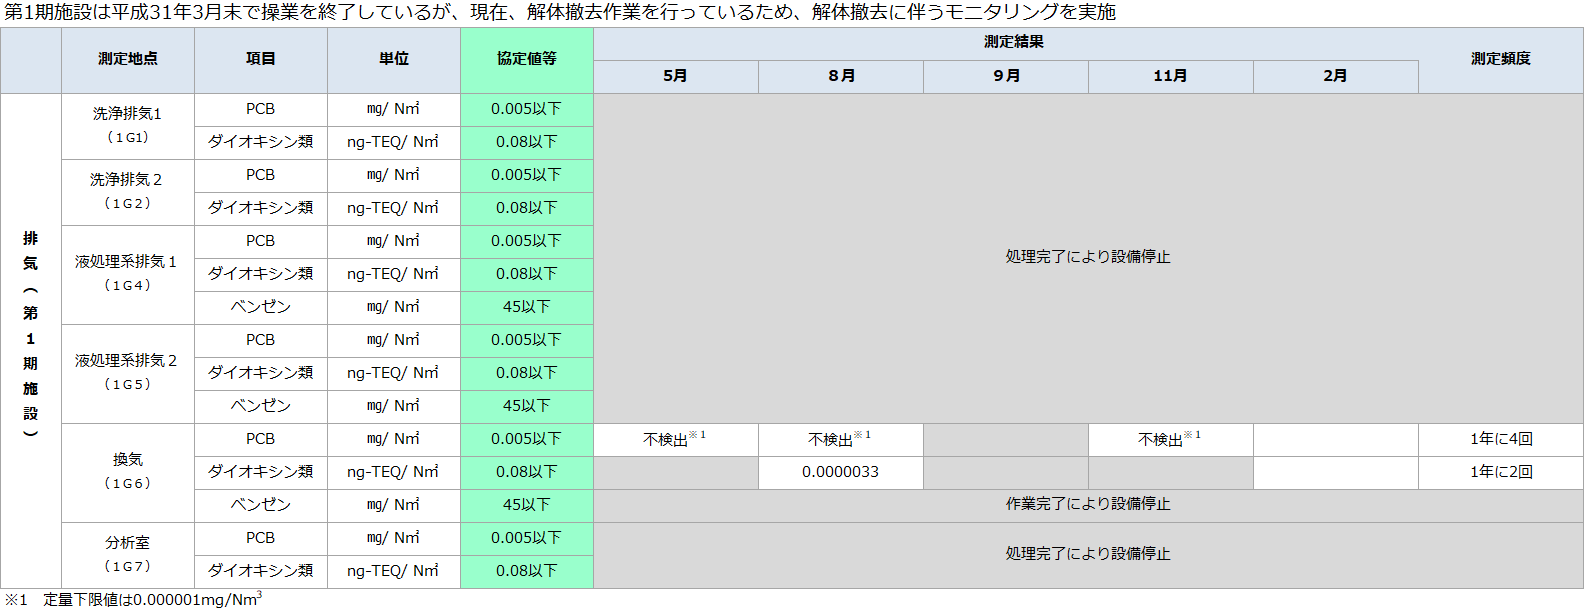The height and width of the screenshot is (610, 1584).
Task: Select the 1年に2回 frequency cell
Action: click(x=1500, y=472)
